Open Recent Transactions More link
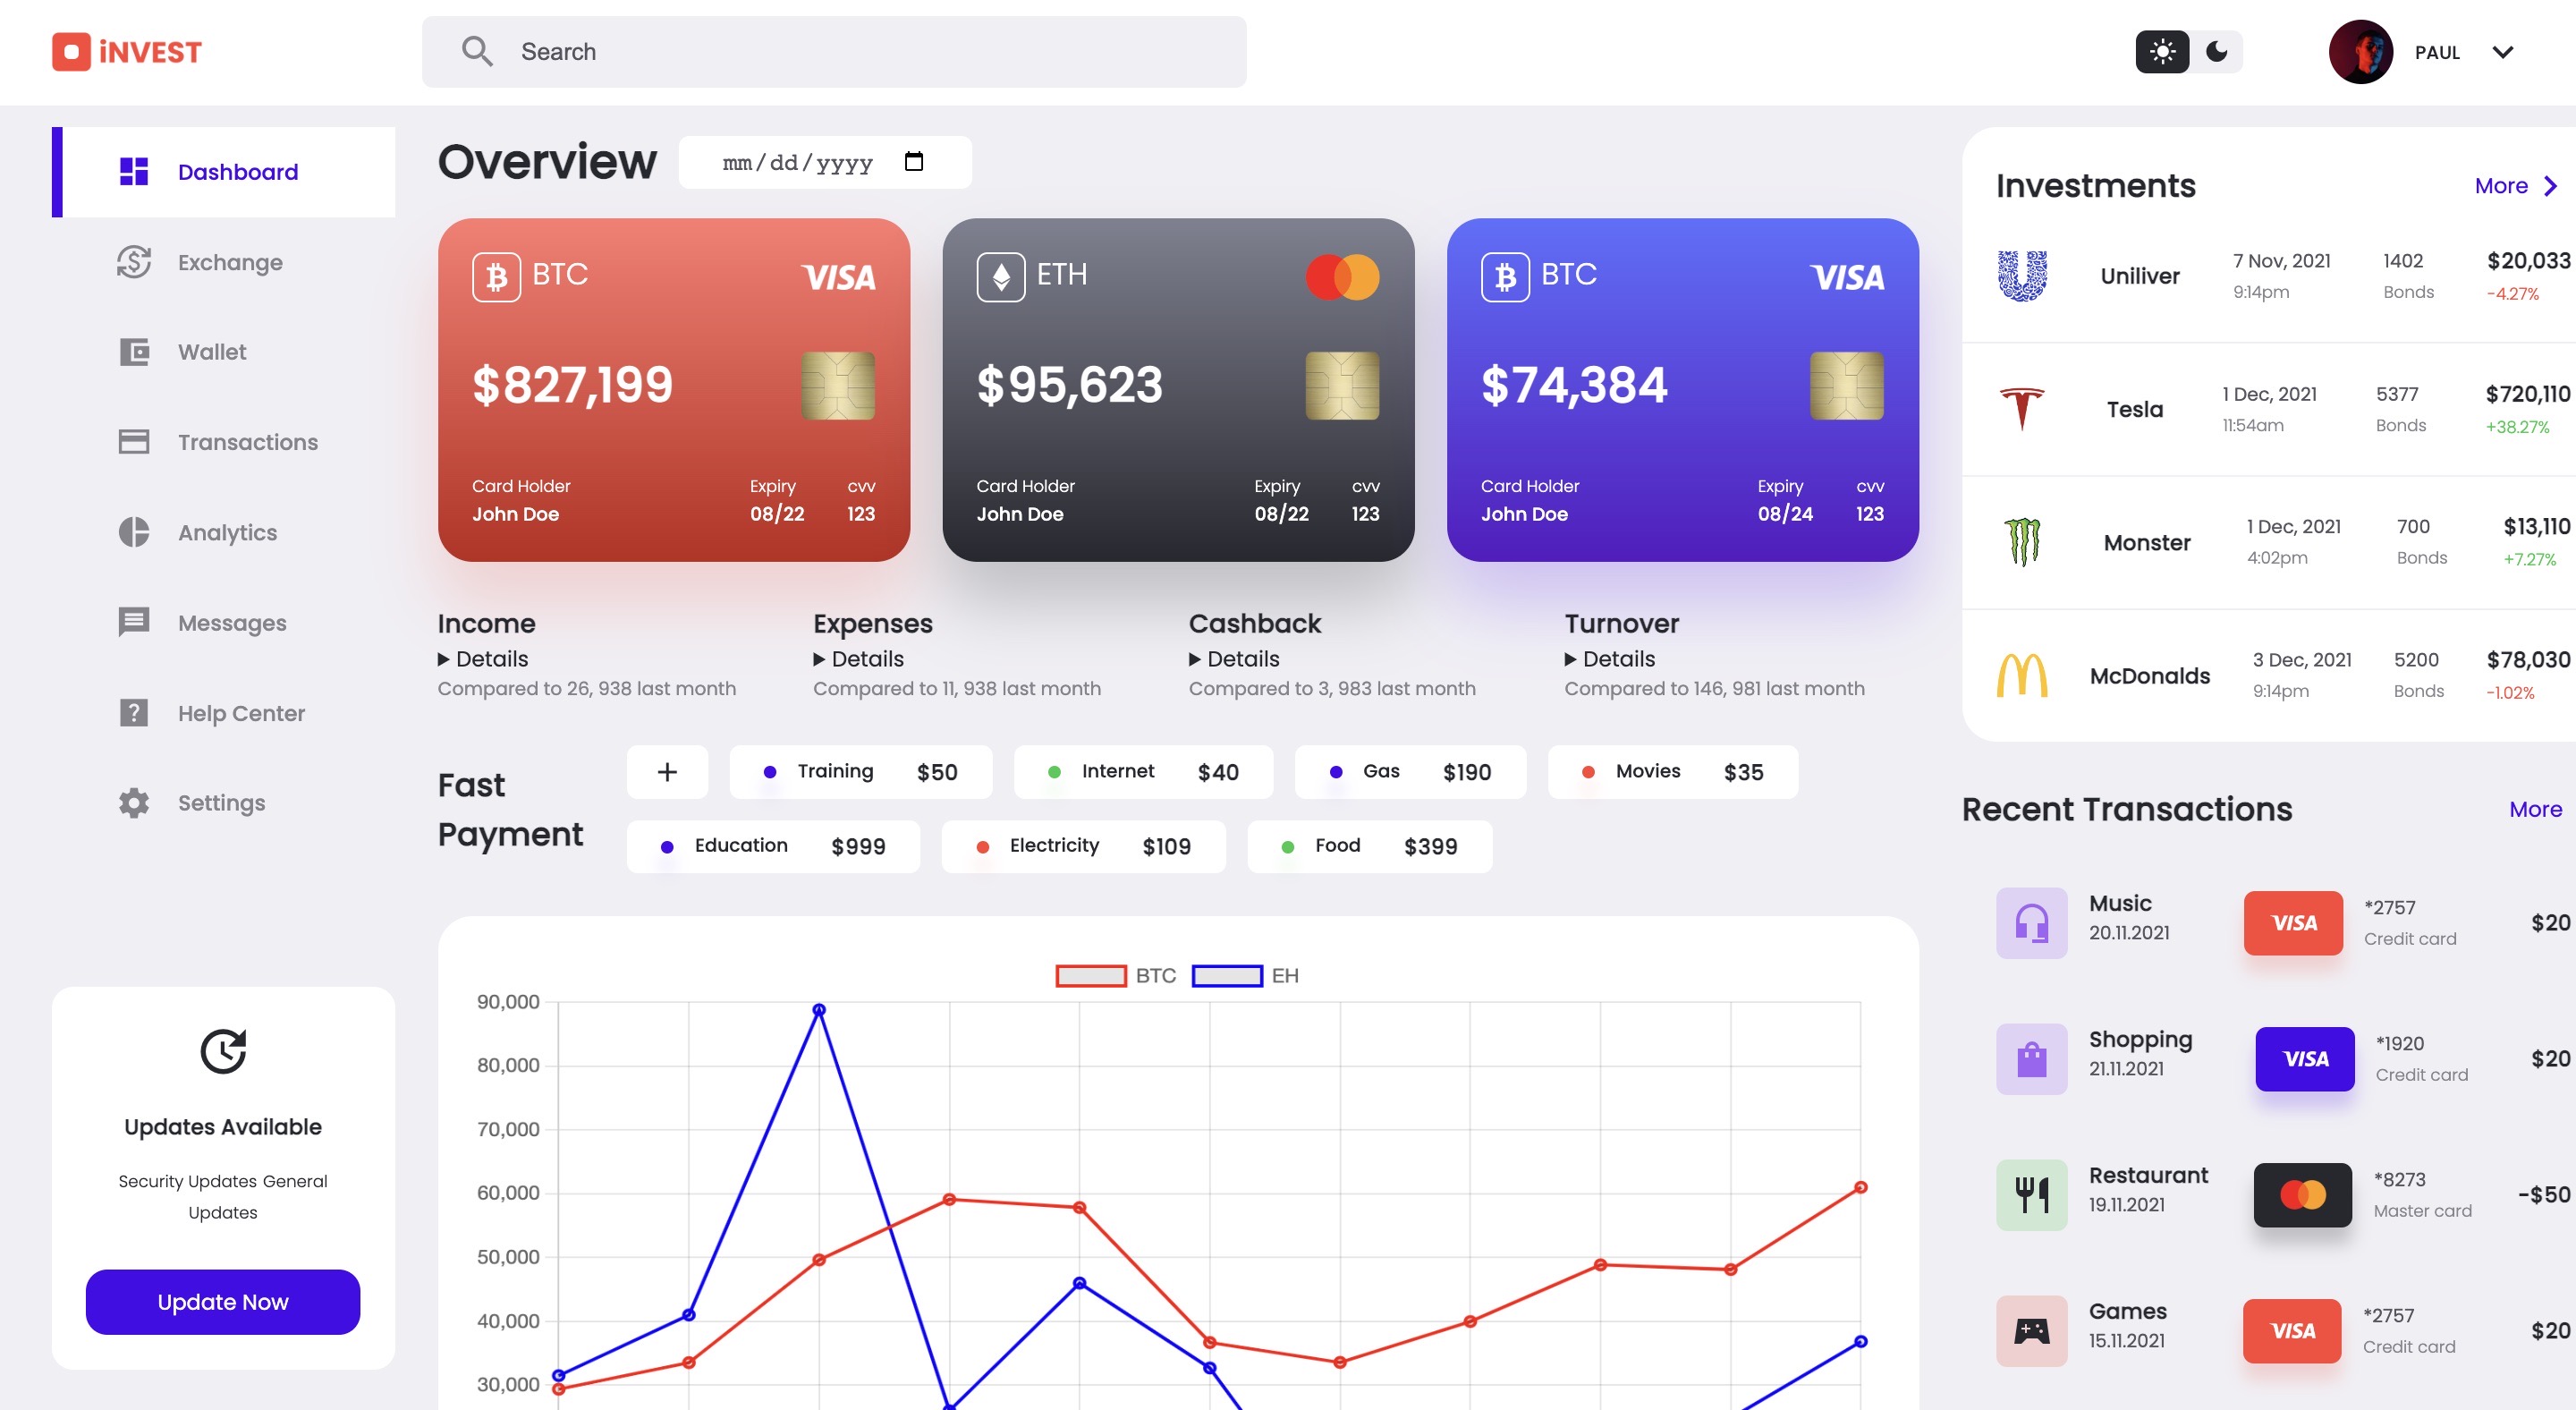Viewport: 2576px width, 1410px height. coord(2535,809)
